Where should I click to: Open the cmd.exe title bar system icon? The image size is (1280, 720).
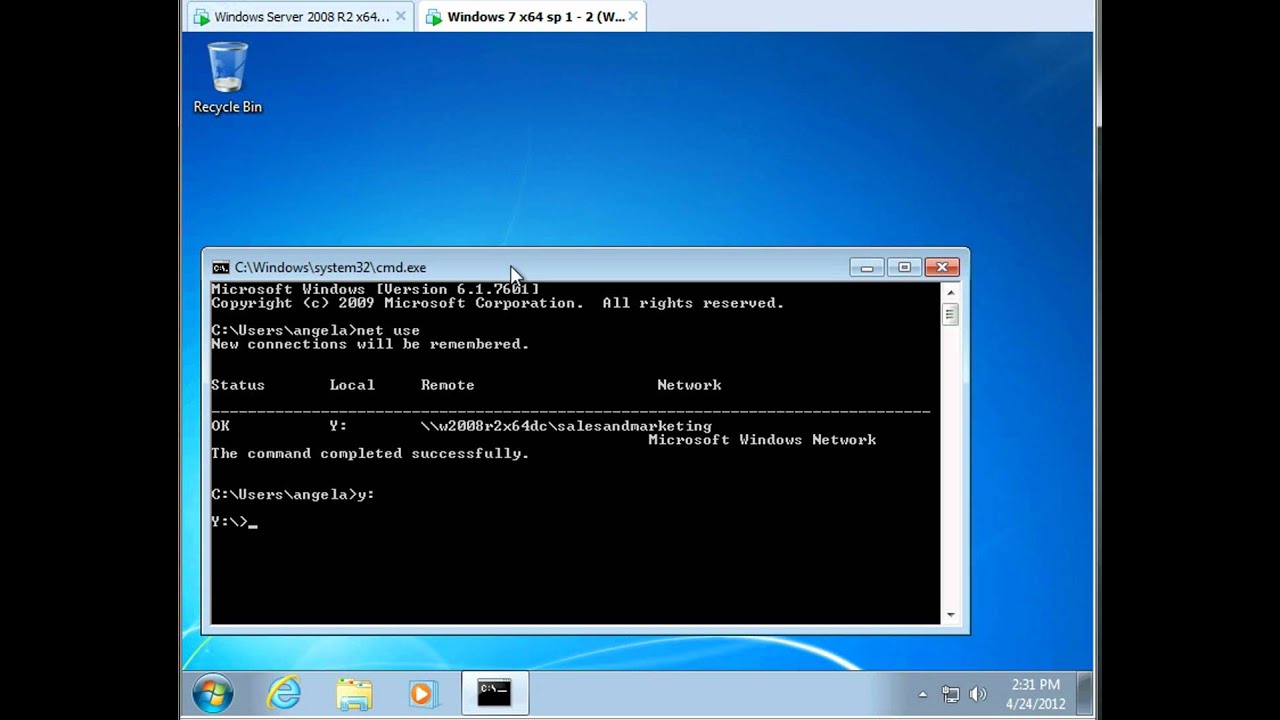220,267
